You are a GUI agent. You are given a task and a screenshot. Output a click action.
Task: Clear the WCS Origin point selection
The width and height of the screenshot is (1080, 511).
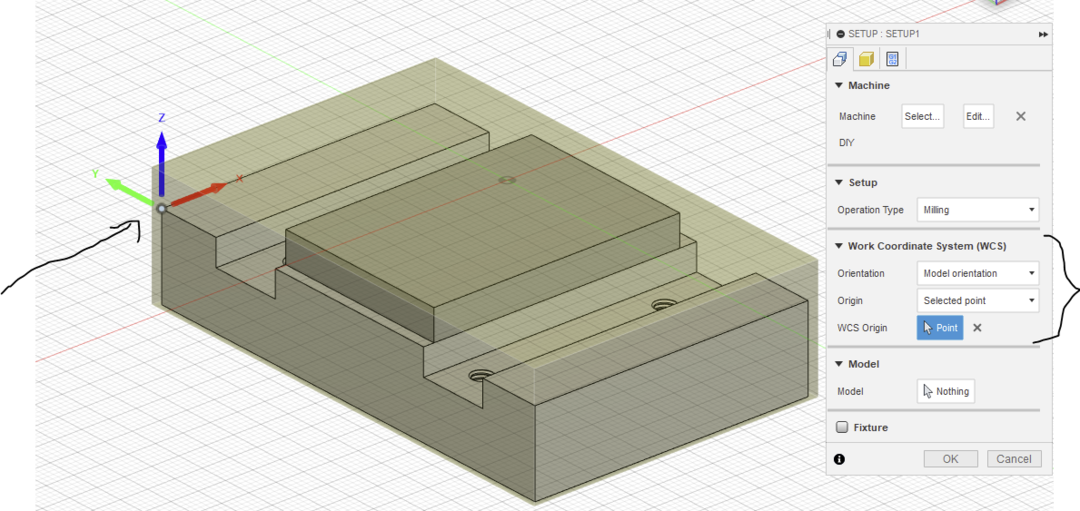tap(978, 328)
